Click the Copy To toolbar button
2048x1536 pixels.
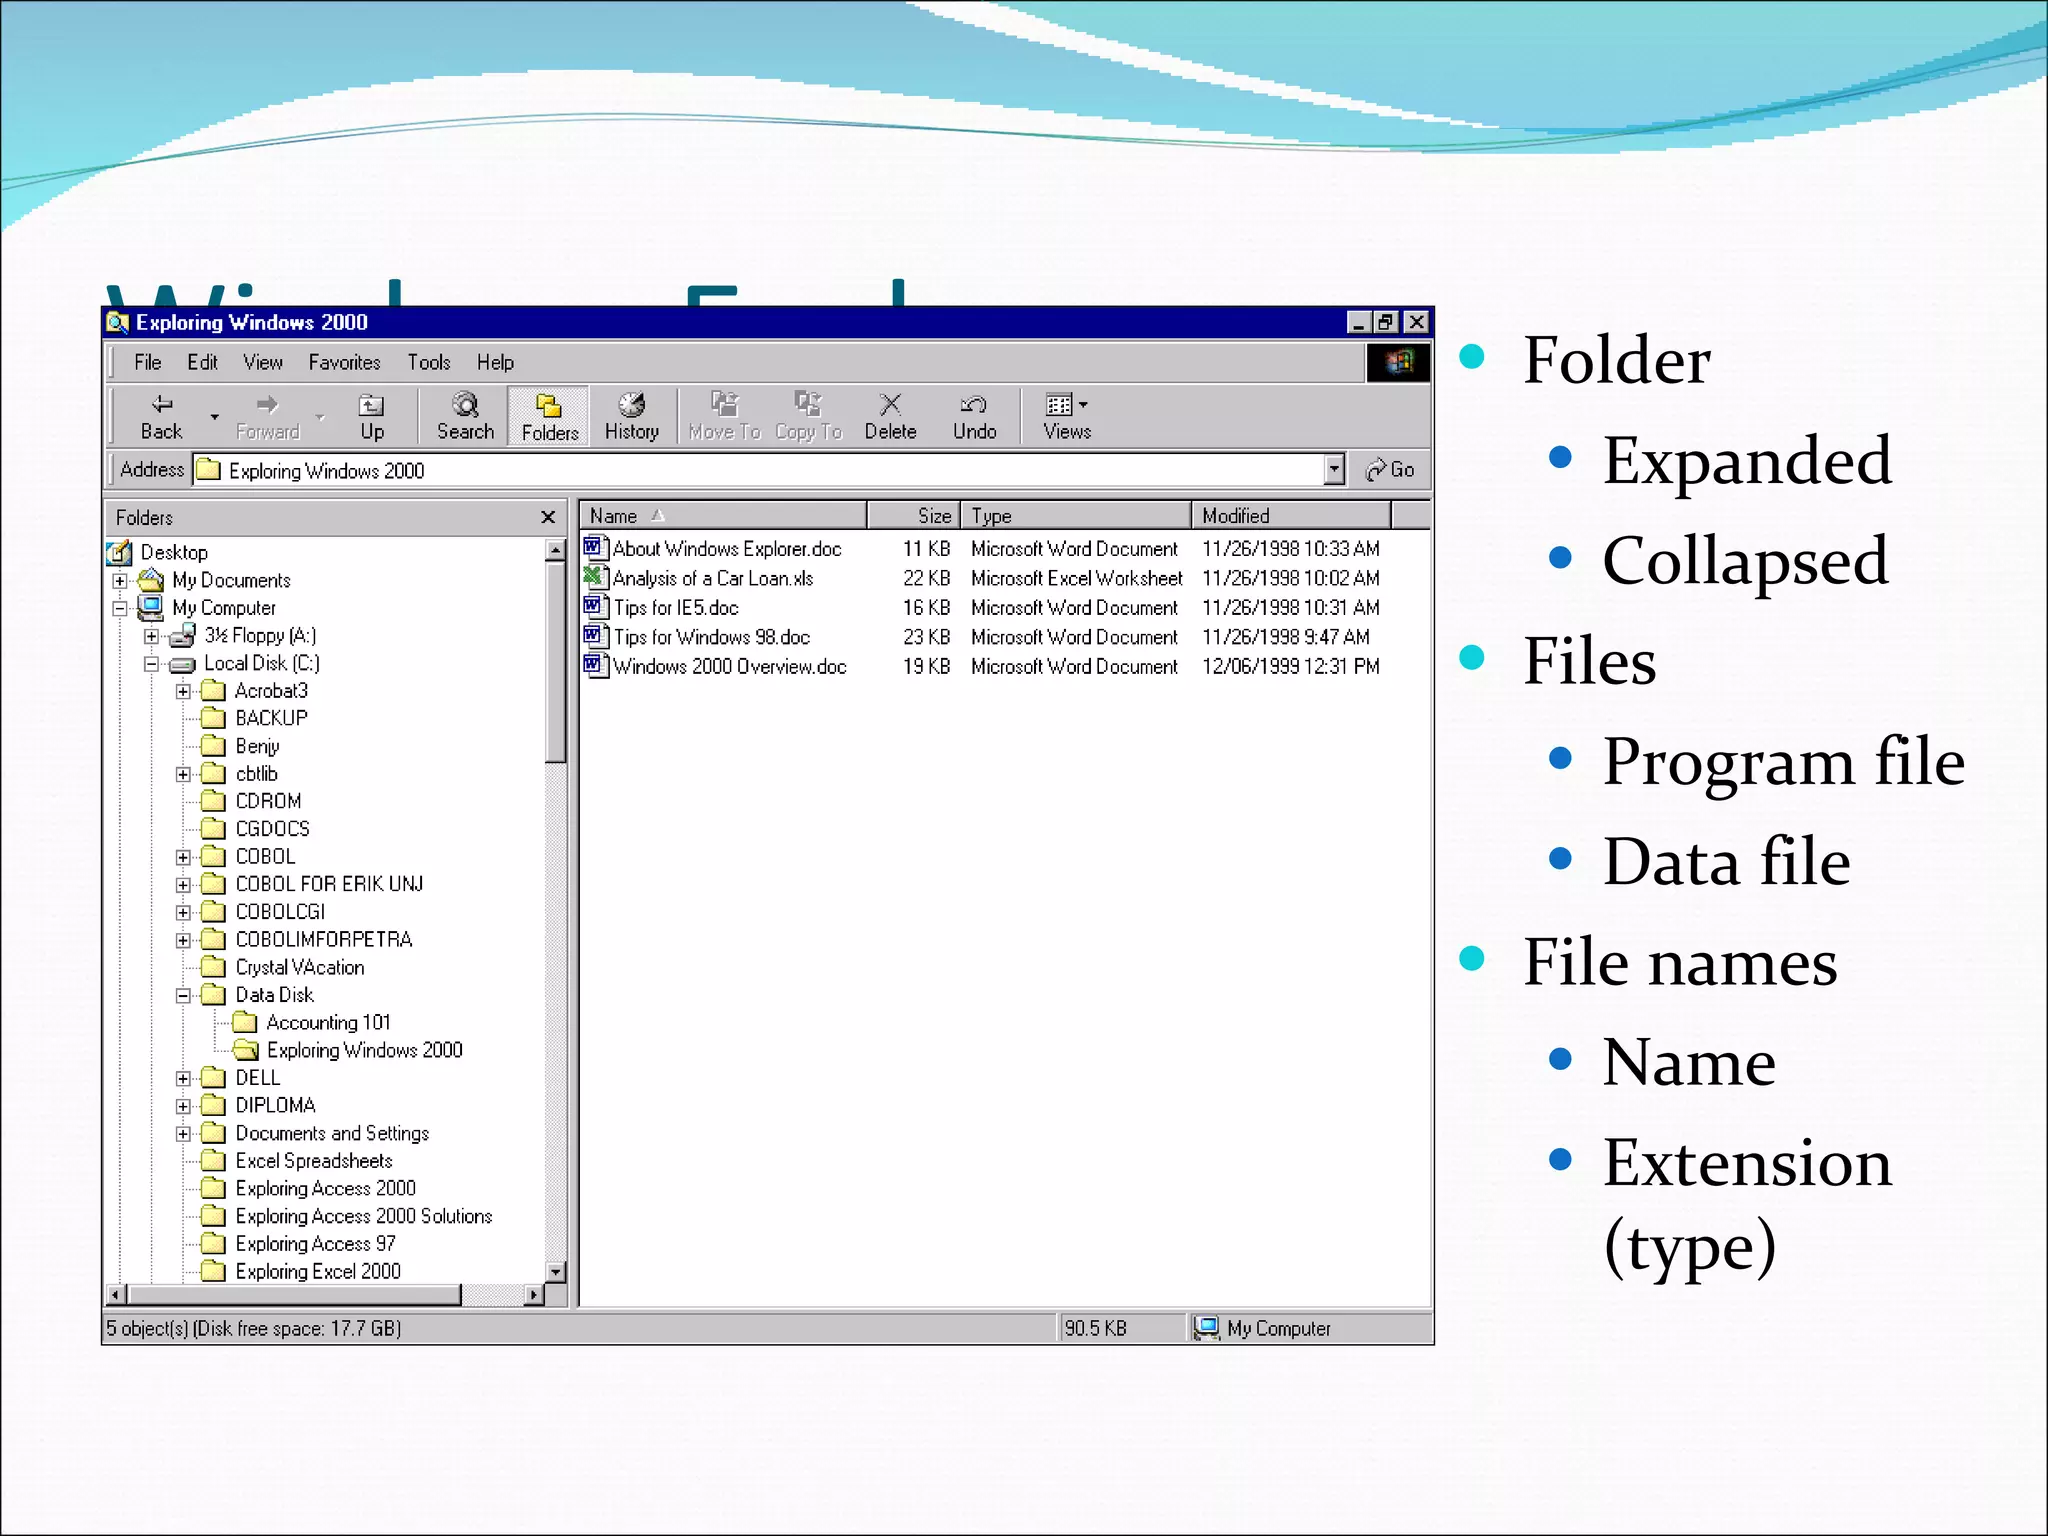[x=809, y=416]
